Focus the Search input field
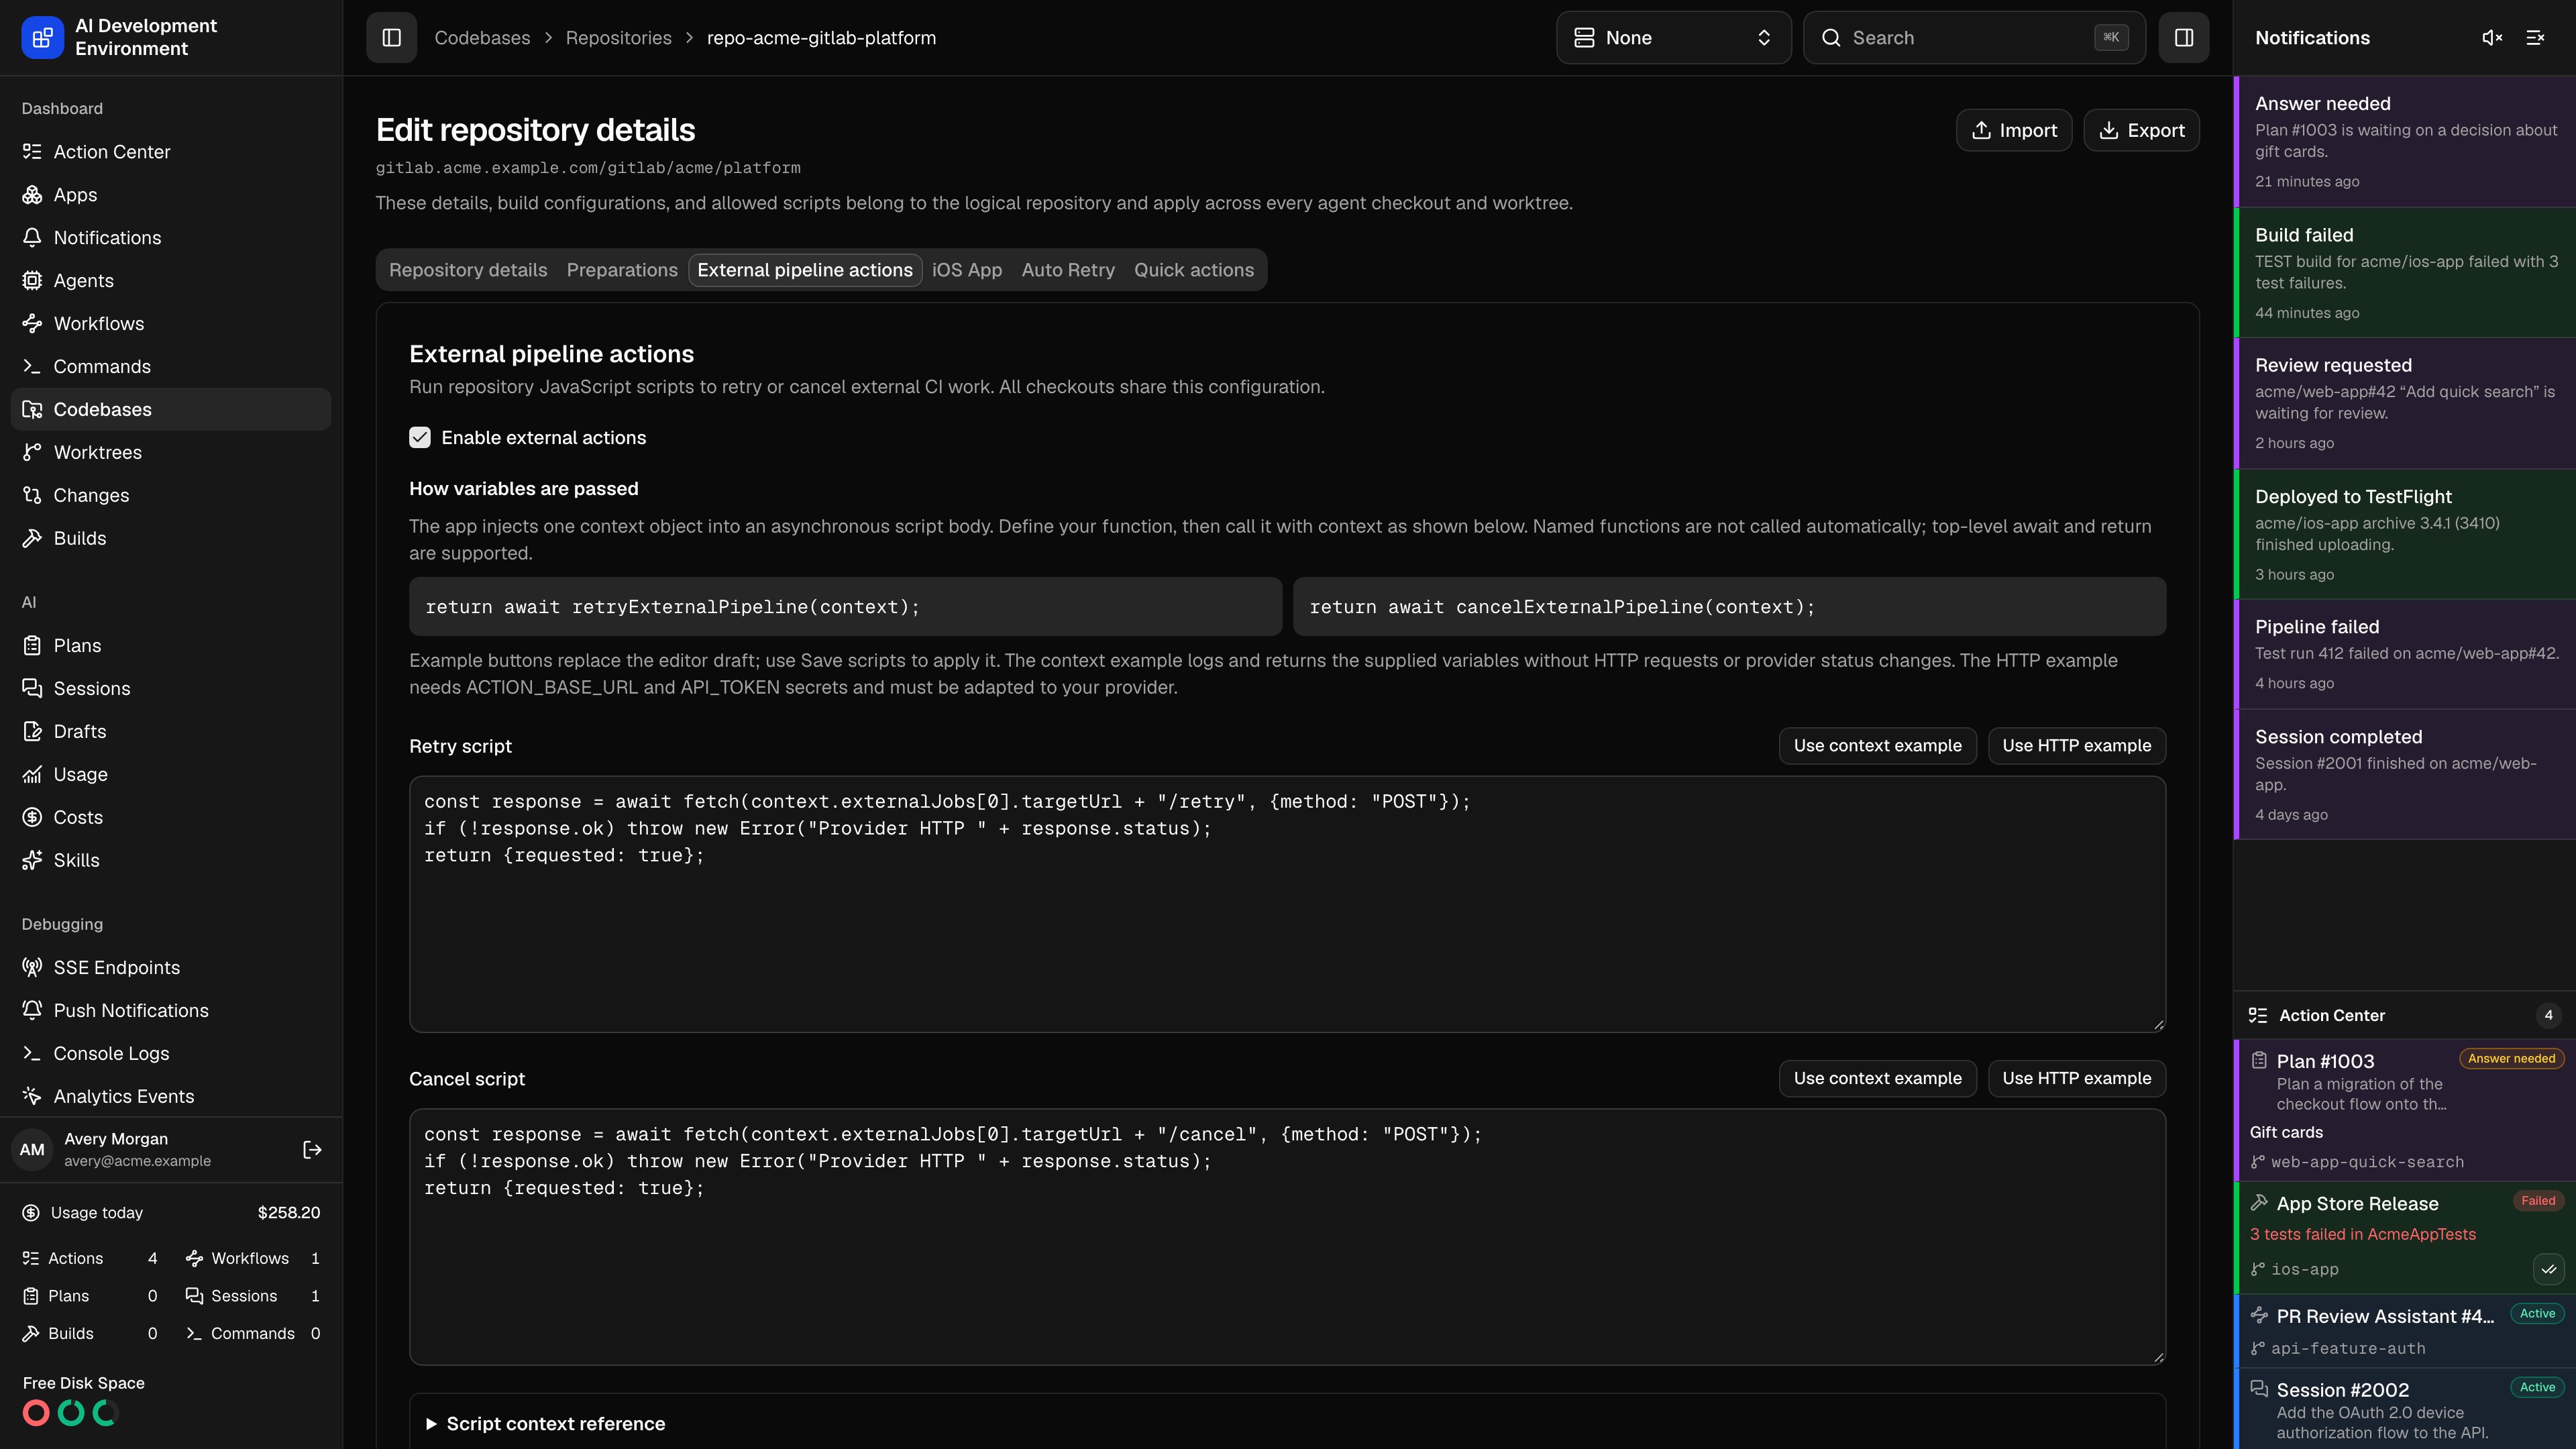2576x1449 pixels. [x=1973, y=38]
